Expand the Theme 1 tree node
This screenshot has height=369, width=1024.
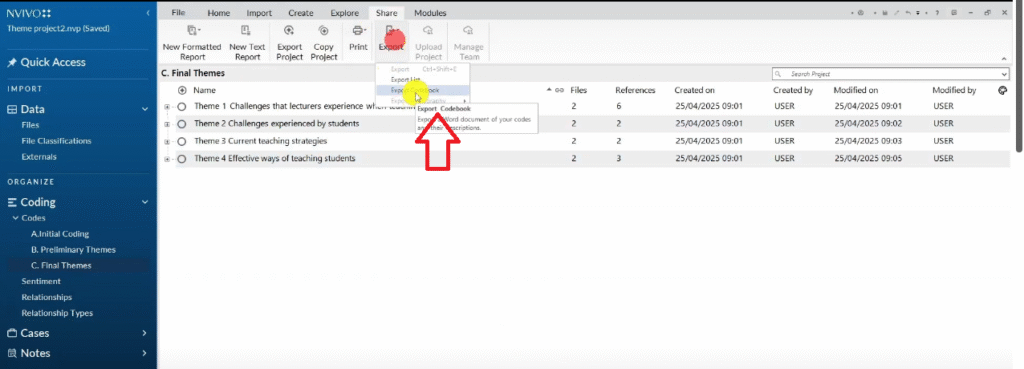click(x=168, y=106)
